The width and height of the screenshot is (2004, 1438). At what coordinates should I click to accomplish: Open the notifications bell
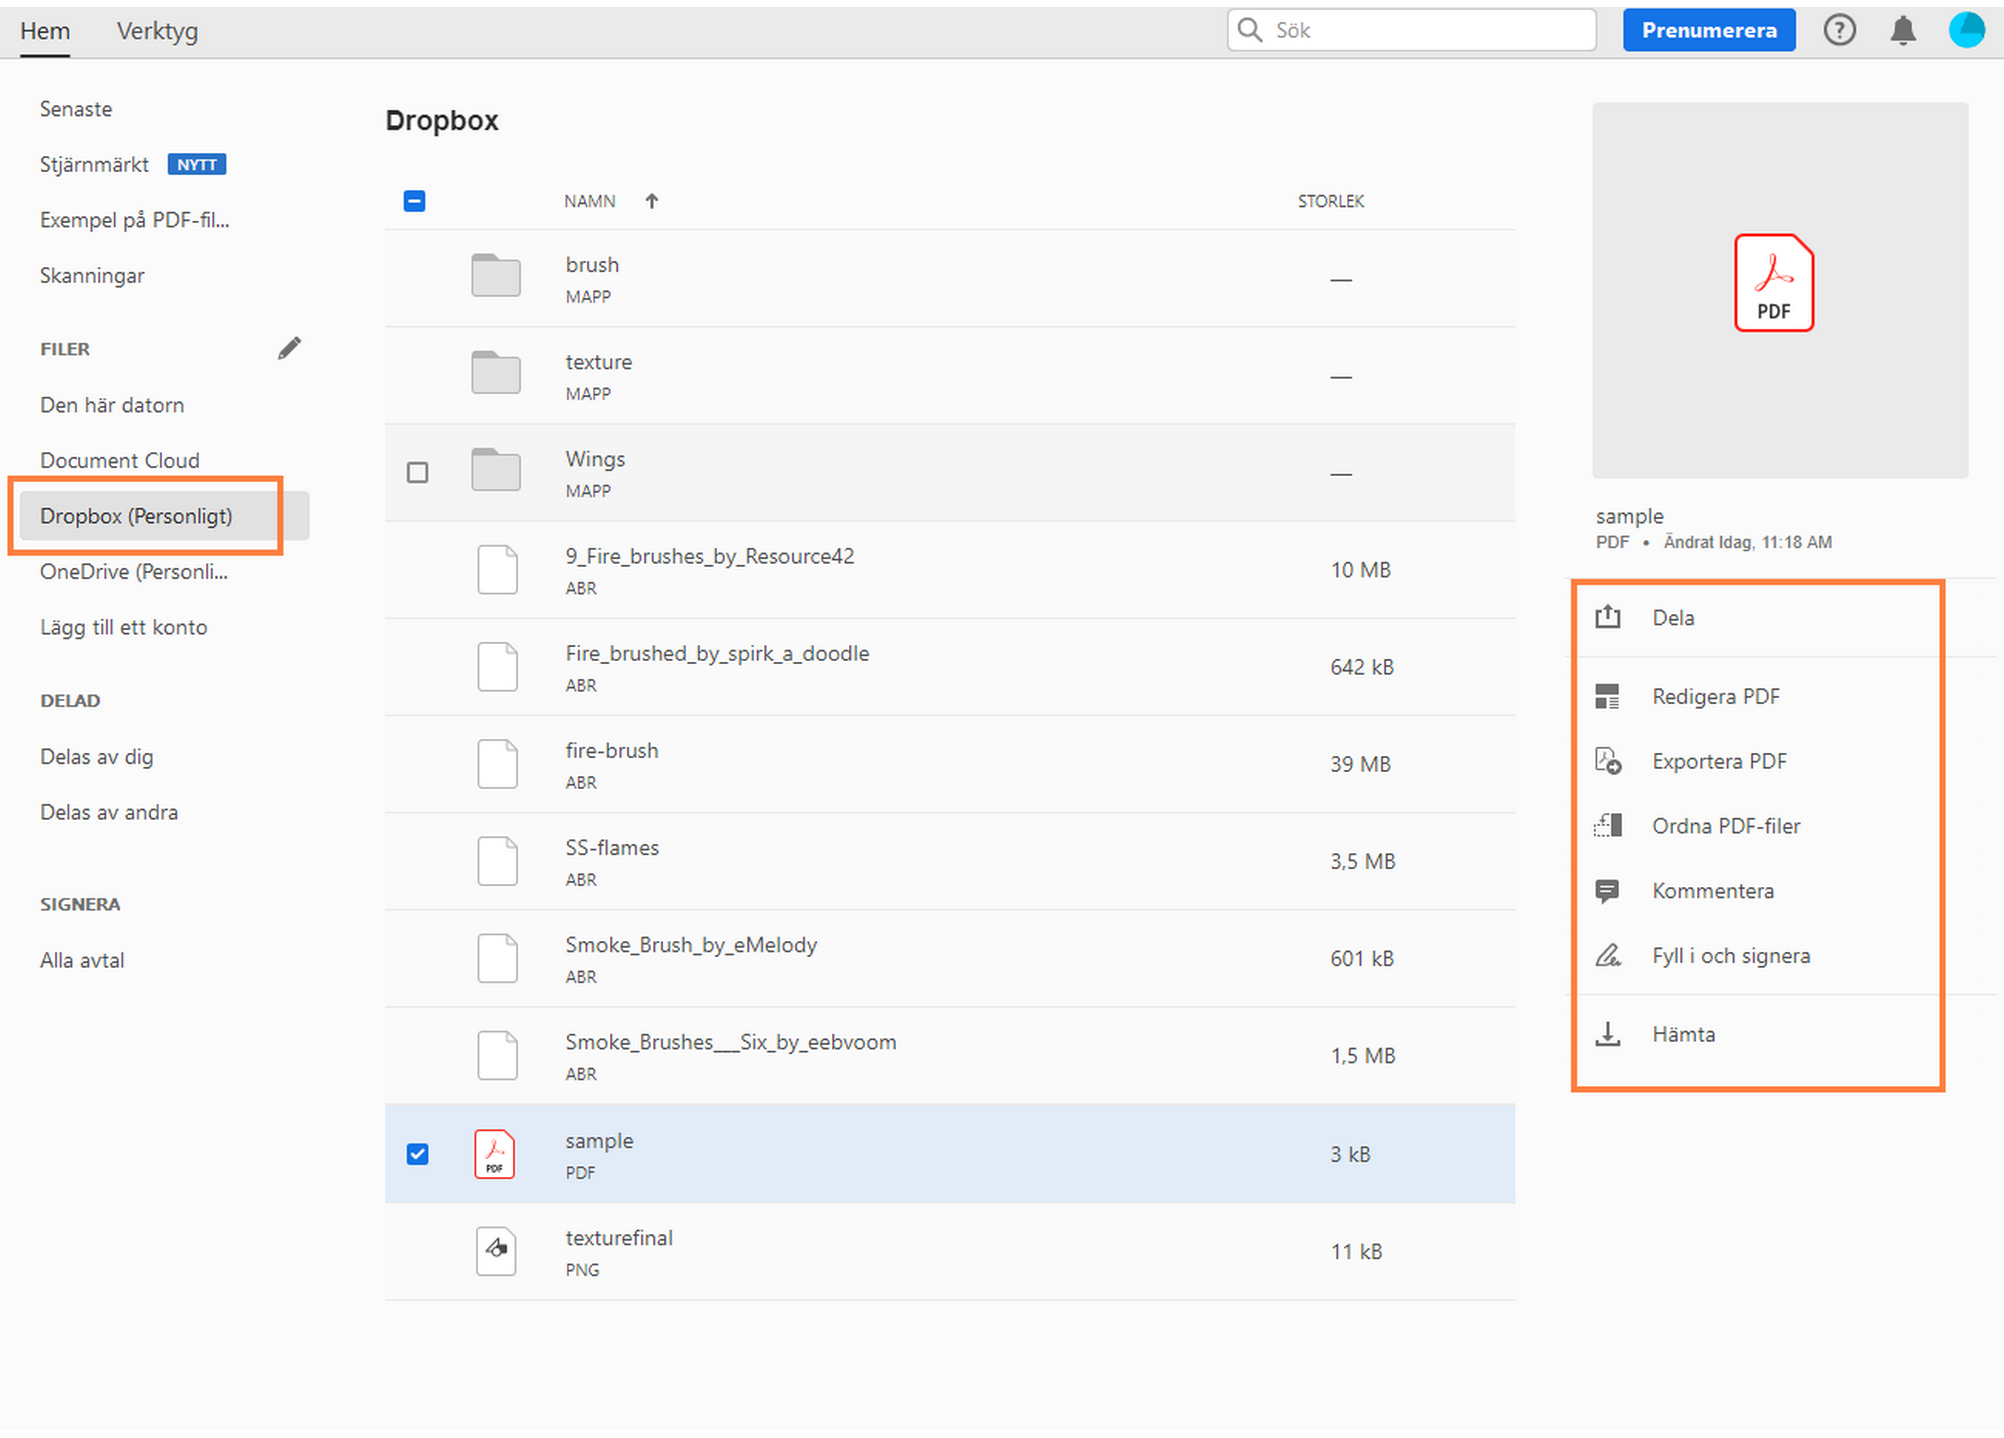[1903, 30]
